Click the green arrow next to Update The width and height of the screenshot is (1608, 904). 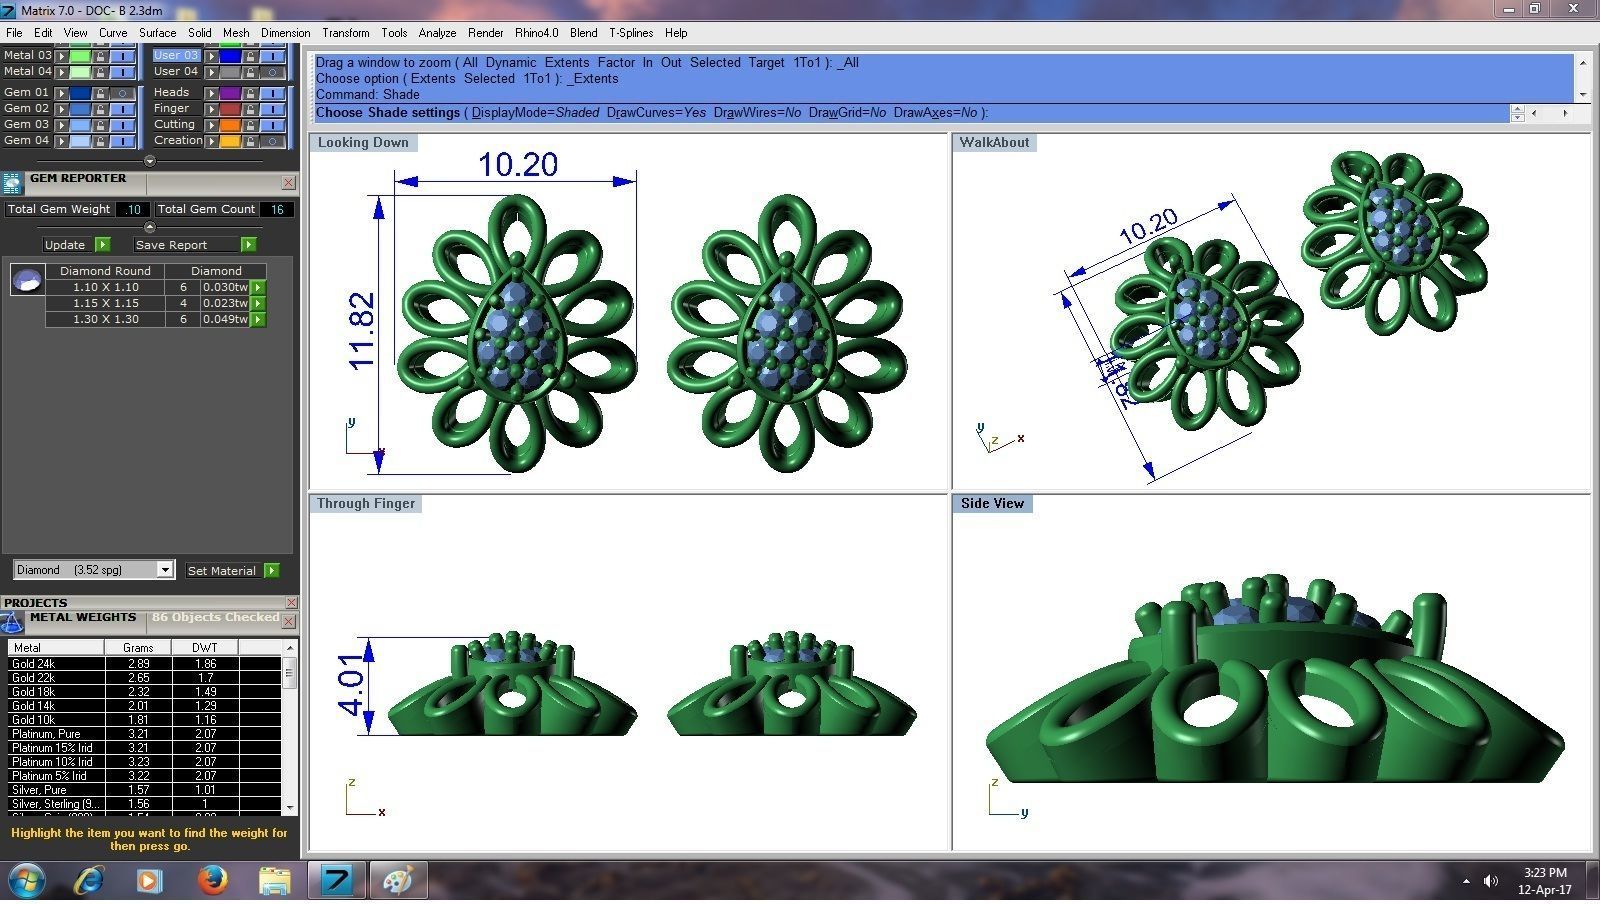coord(102,245)
